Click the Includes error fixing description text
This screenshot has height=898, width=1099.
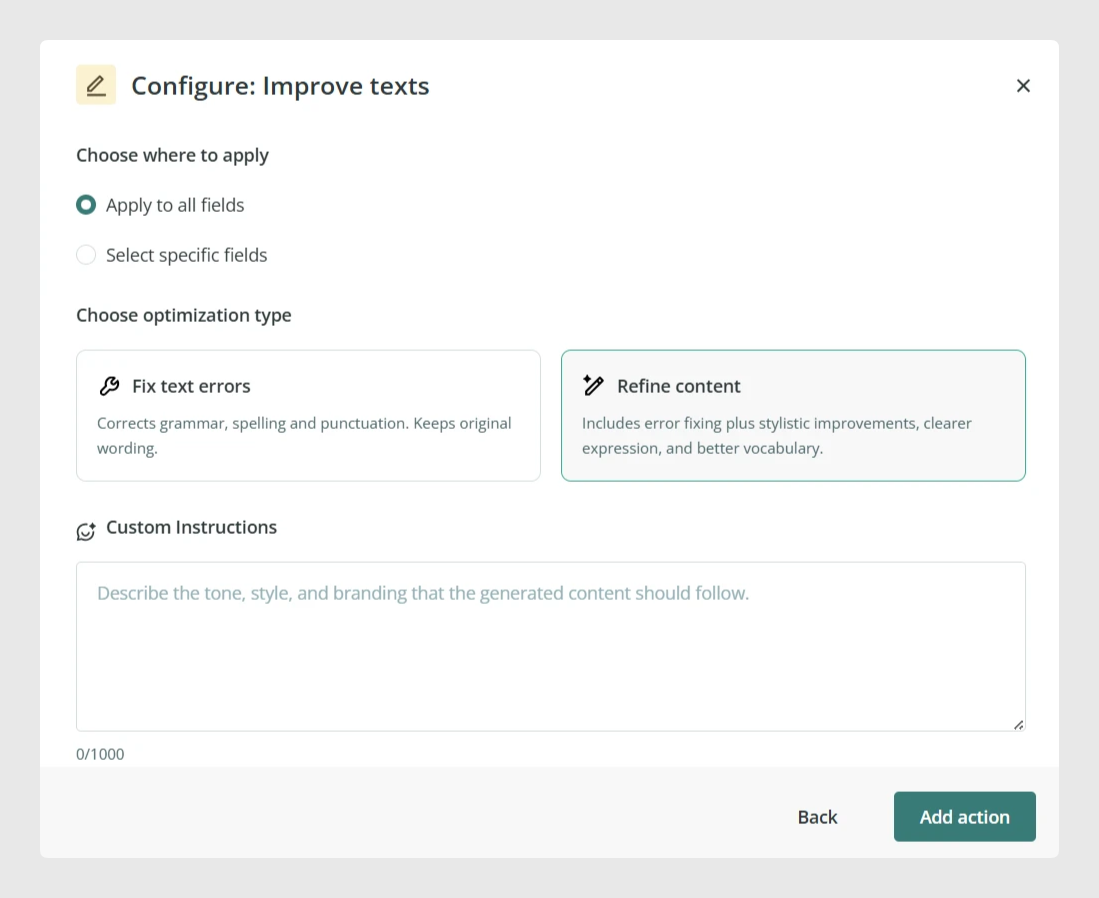pos(777,435)
